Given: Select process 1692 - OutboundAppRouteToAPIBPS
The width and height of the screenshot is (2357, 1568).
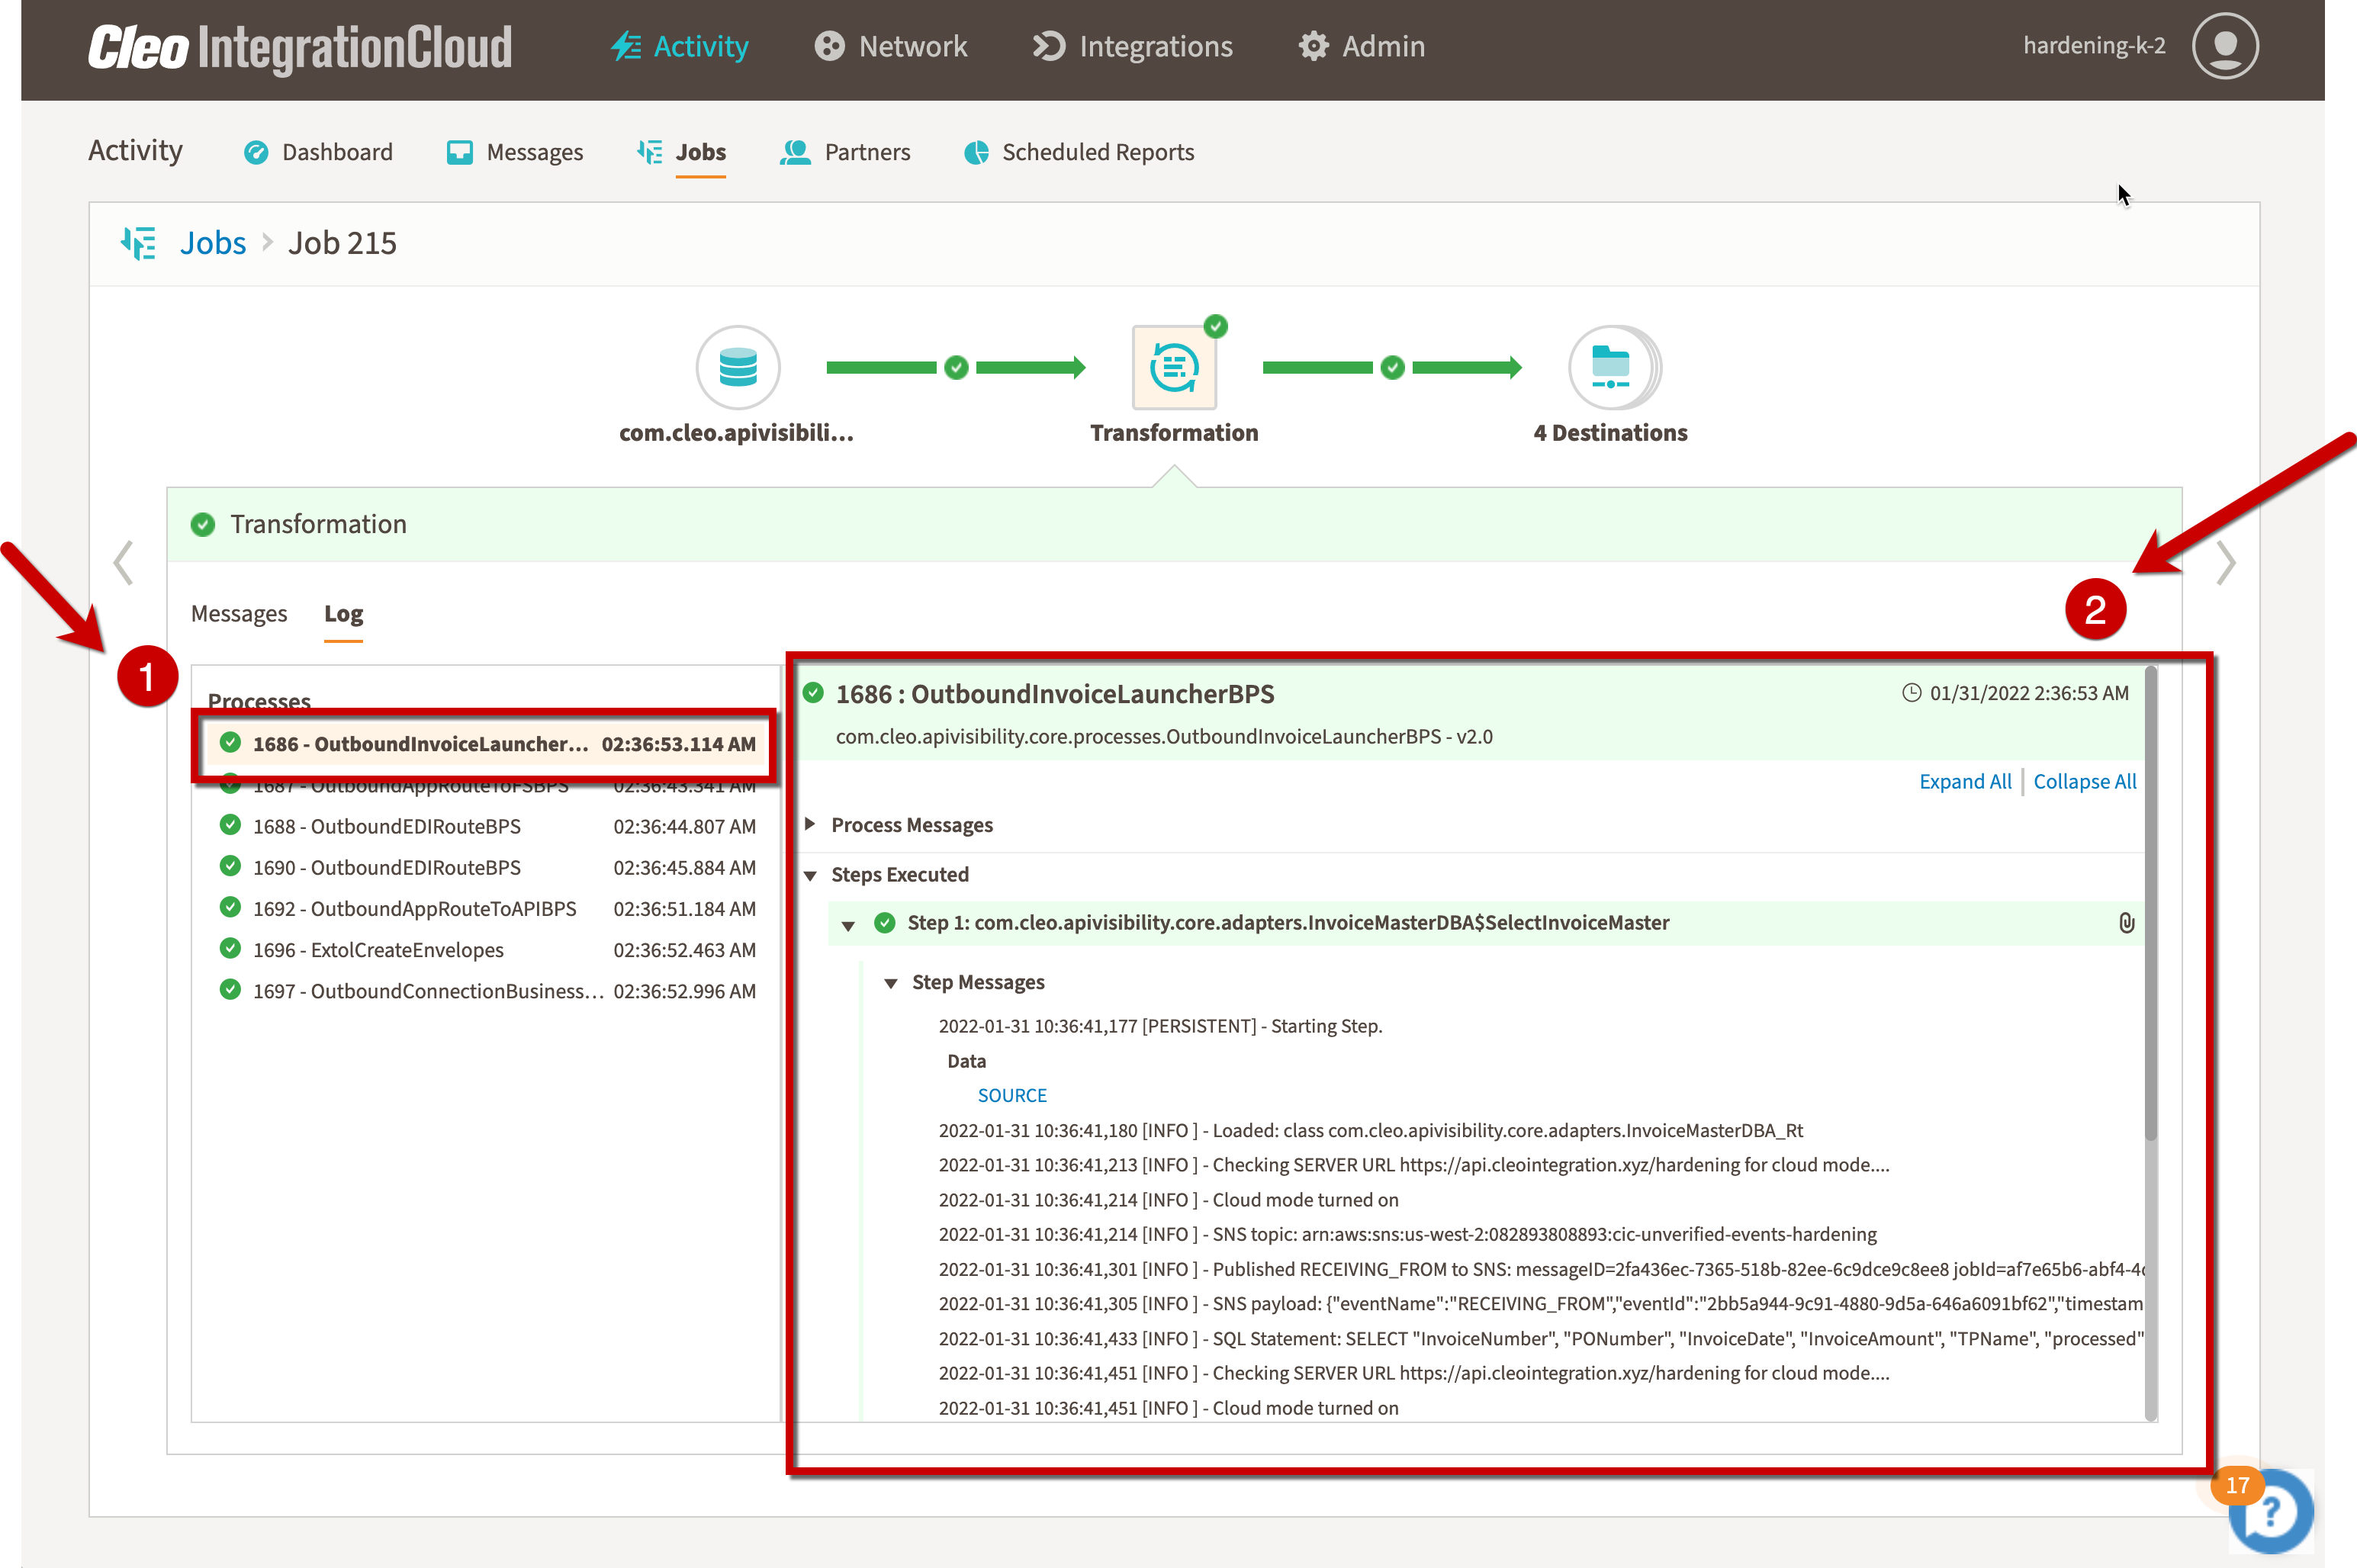Looking at the screenshot, I should click(487, 908).
